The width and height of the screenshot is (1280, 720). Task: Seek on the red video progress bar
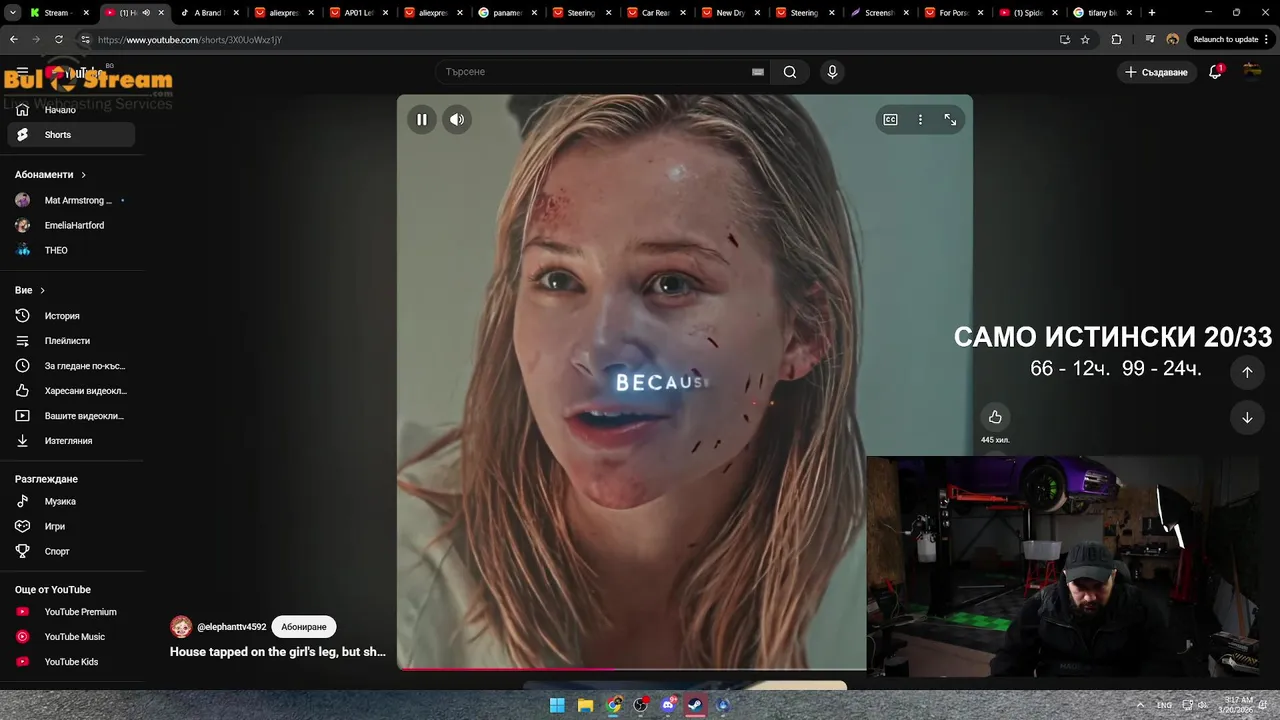point(632,668)
